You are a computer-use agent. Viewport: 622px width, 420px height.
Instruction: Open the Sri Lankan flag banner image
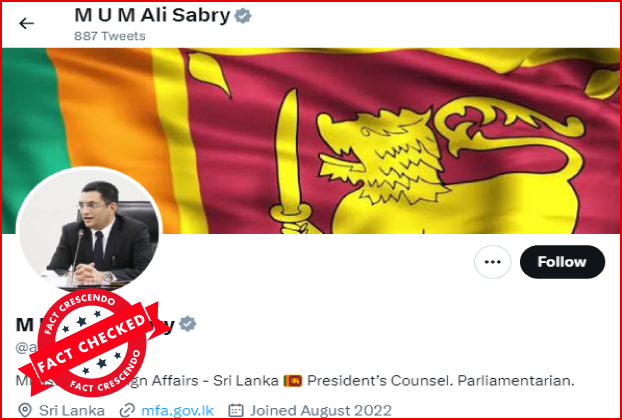click(x=311, y=141)
